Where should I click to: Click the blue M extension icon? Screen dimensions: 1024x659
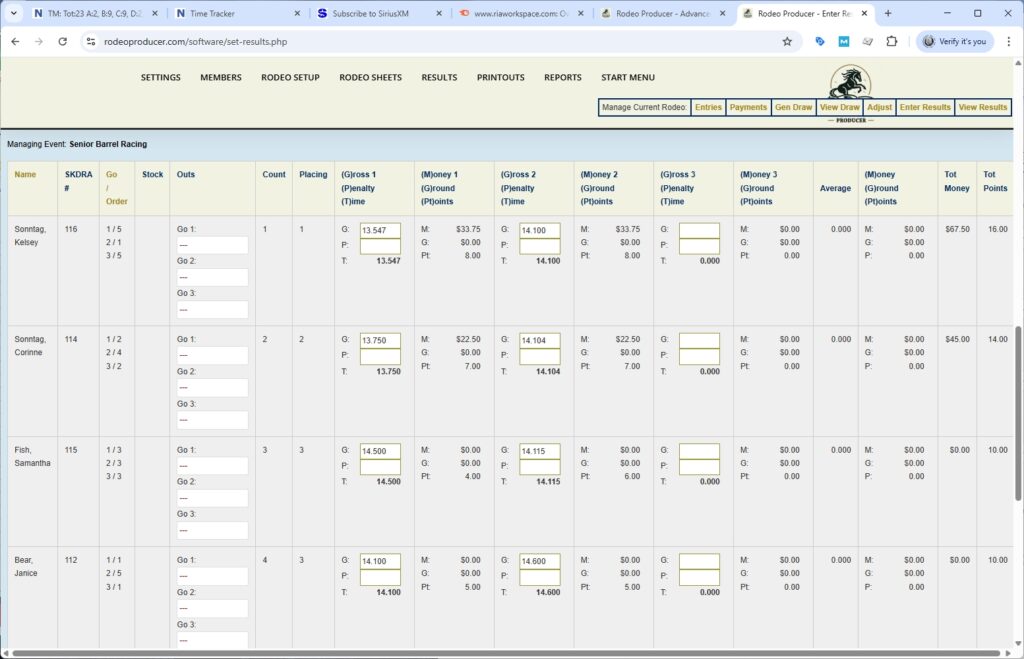coord(842,43)
